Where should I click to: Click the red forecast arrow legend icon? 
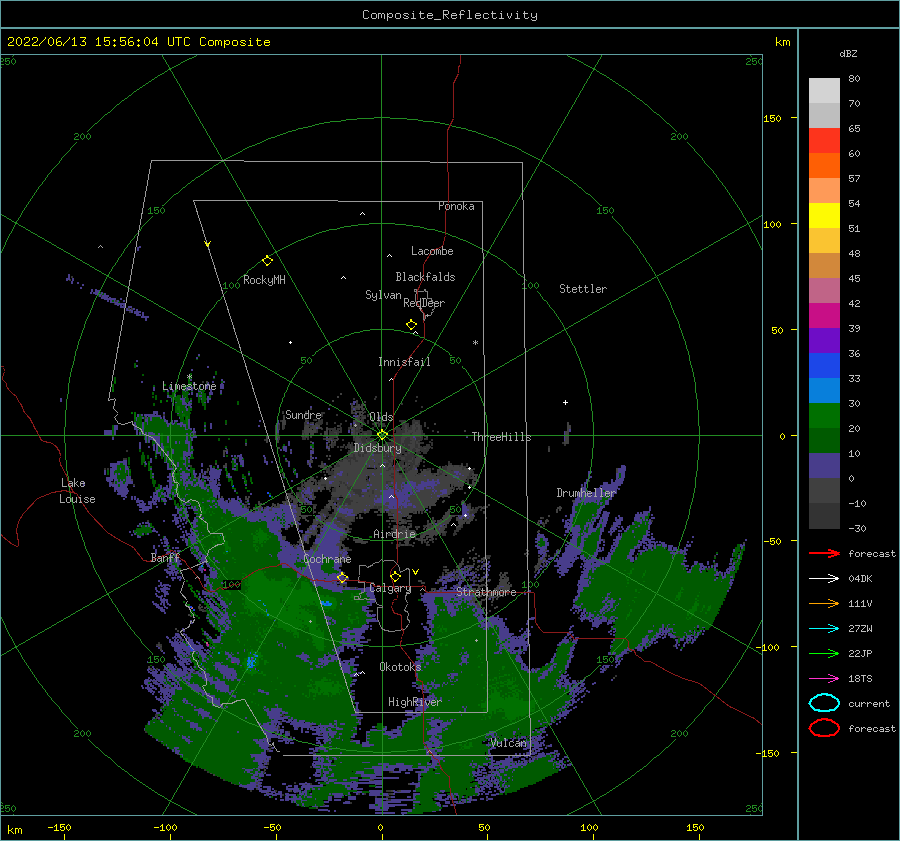point(824,553)
